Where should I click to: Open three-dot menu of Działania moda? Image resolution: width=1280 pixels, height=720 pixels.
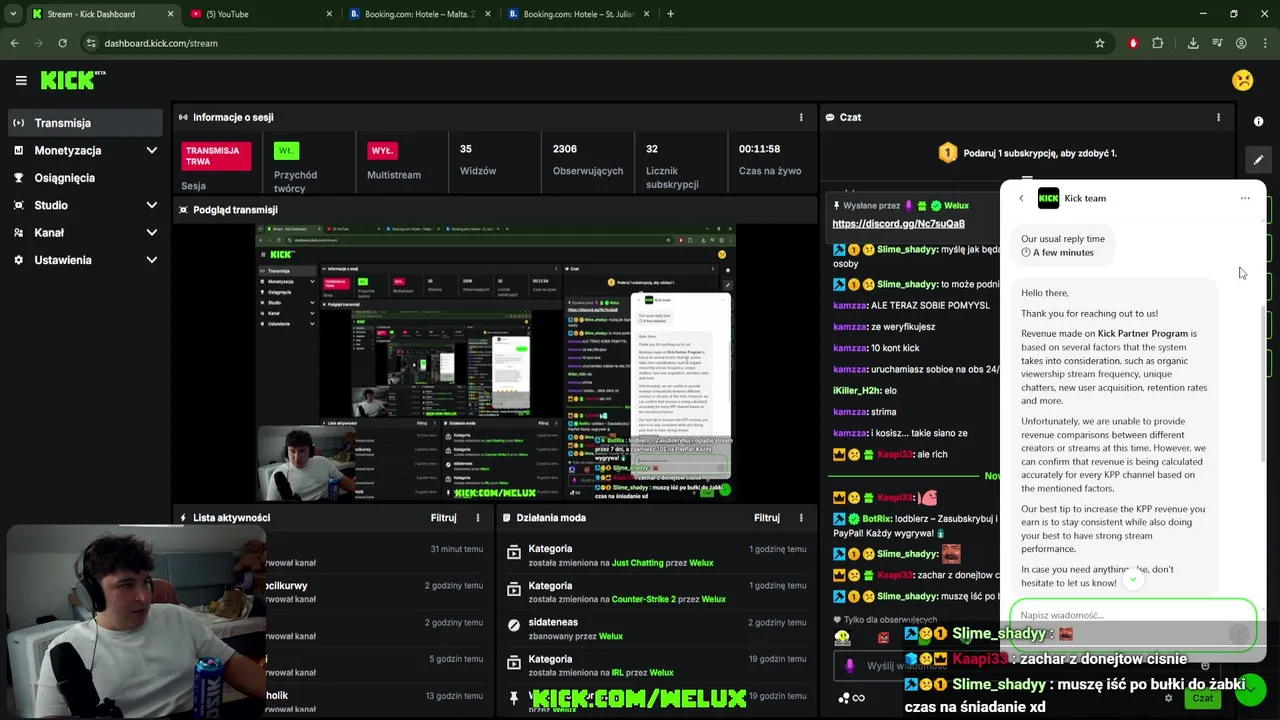[800, 518]
